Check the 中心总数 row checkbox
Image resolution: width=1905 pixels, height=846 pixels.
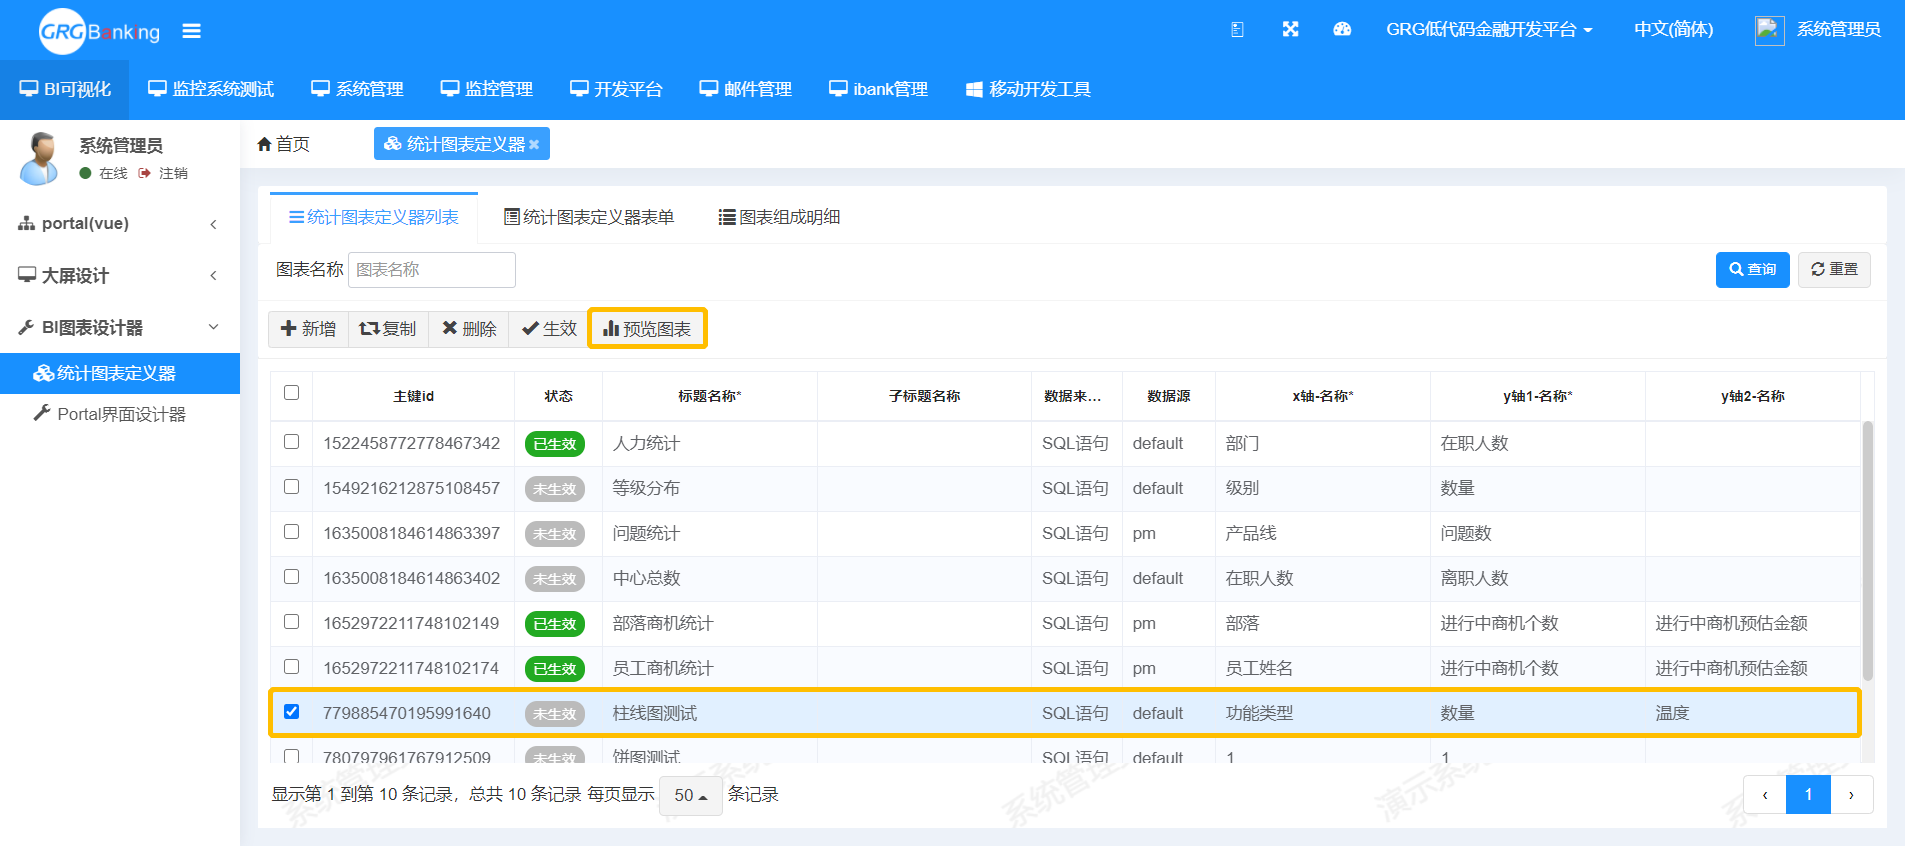point(291,576)
